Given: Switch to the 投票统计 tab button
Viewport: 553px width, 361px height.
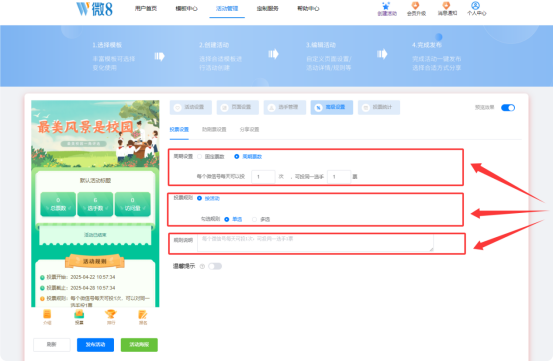Looking at the screenshot, I should pos(379,107).
